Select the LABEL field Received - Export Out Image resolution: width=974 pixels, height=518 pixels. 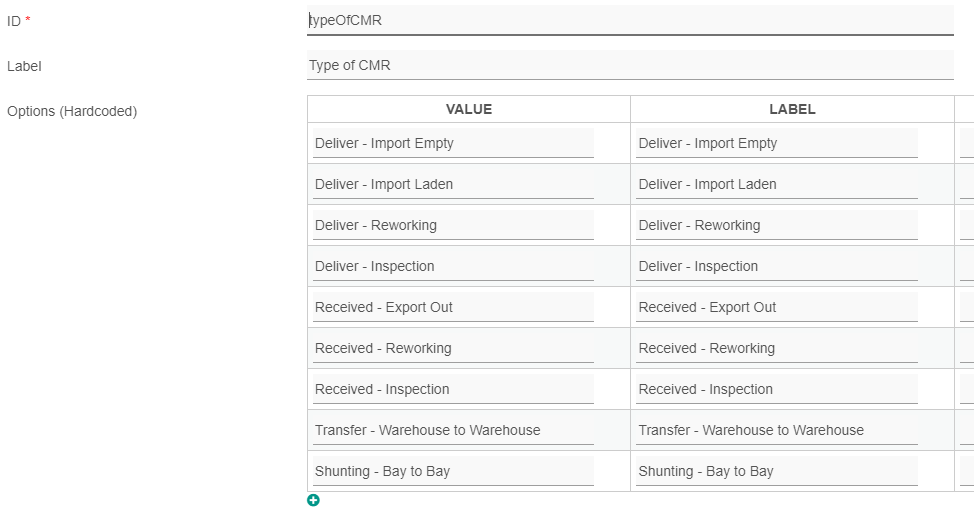point(777,307)
